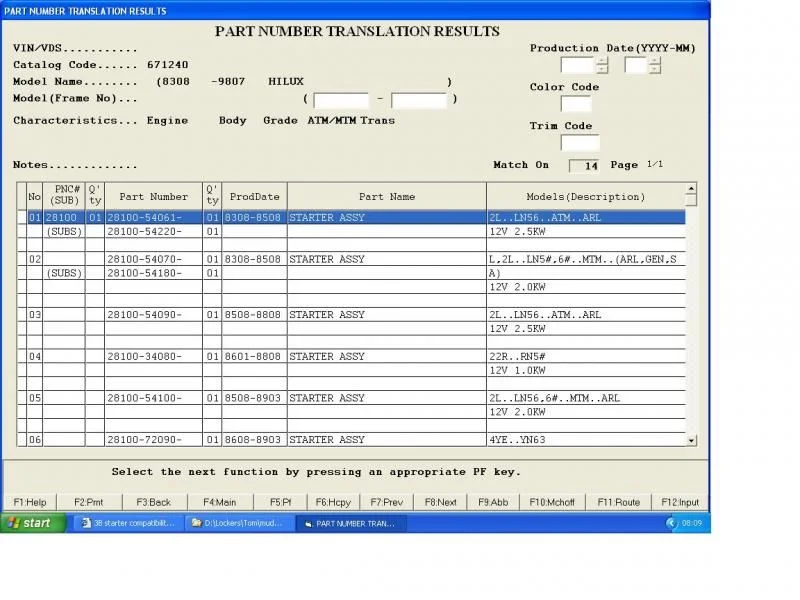Click the Production Date year input field

tap(578, 65)
